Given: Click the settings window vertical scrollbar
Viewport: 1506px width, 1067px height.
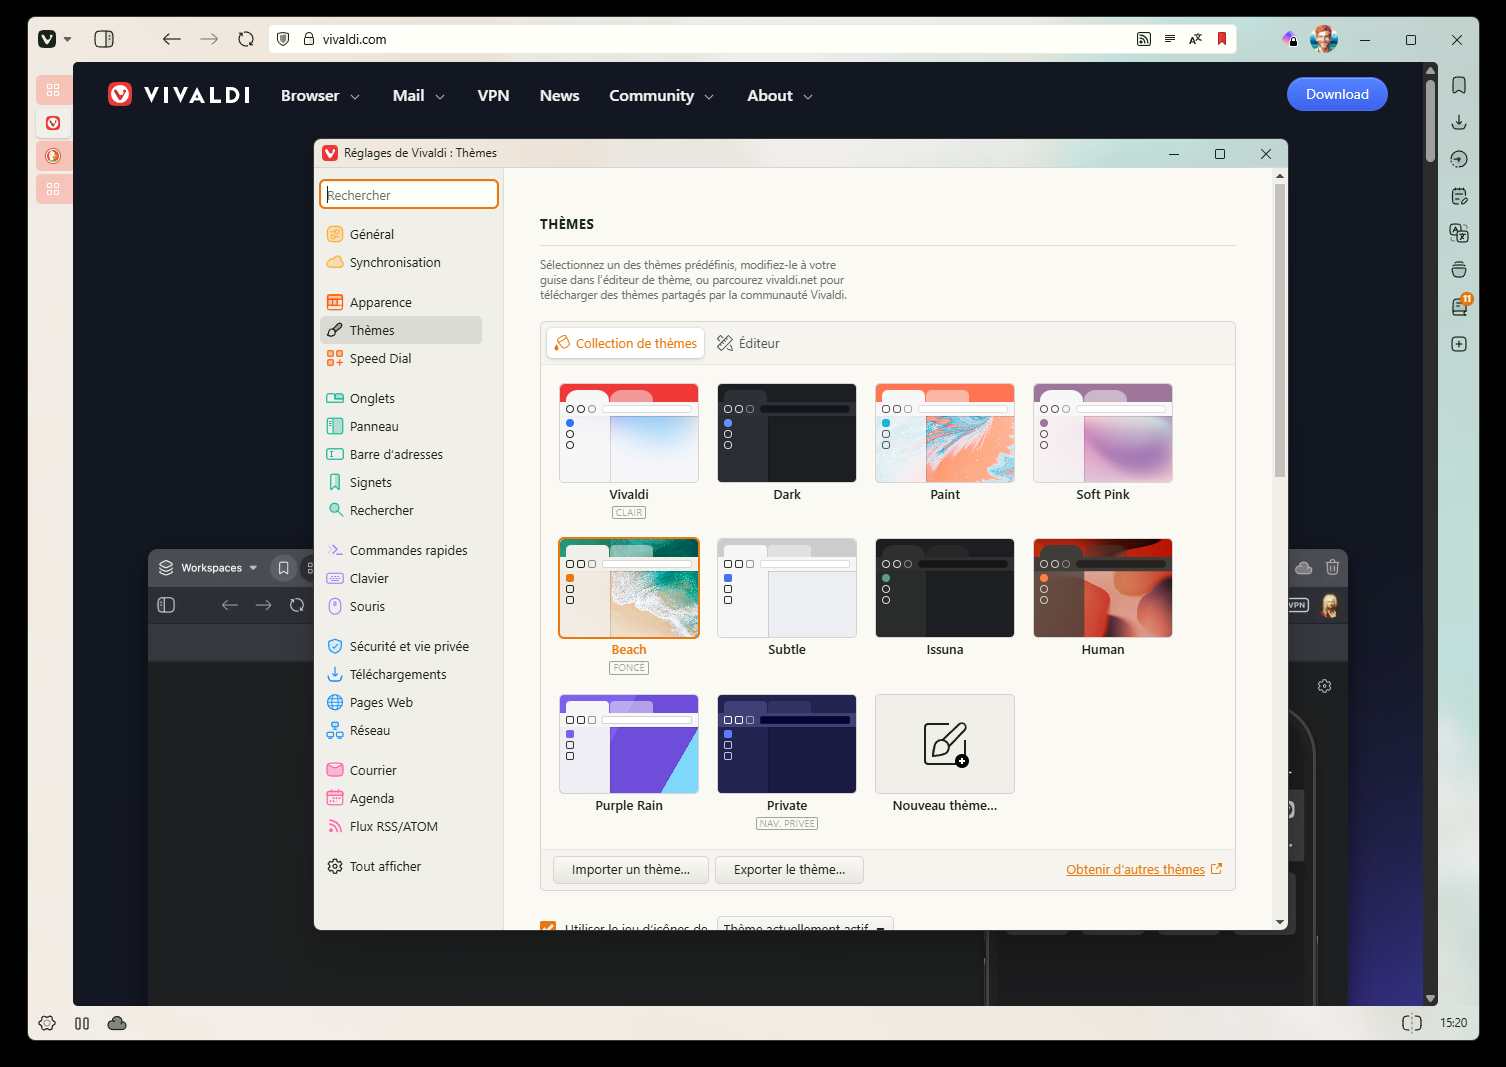Looking at the screenshot, I should [x=1280, y=330].
